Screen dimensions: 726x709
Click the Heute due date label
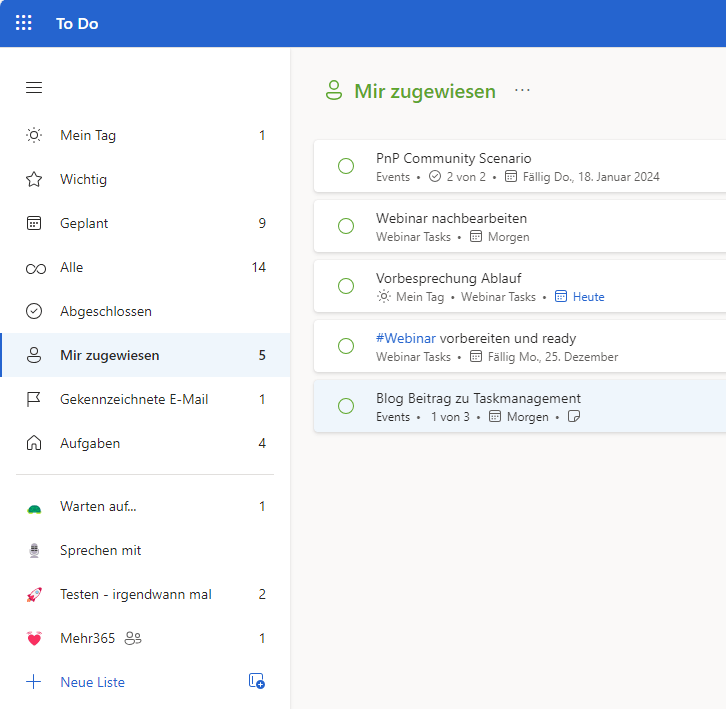click(588, 297)
